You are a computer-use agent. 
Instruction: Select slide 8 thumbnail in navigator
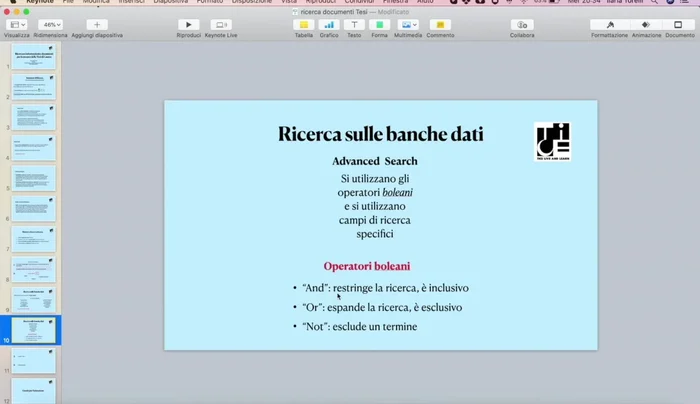[x=33, y=269]
